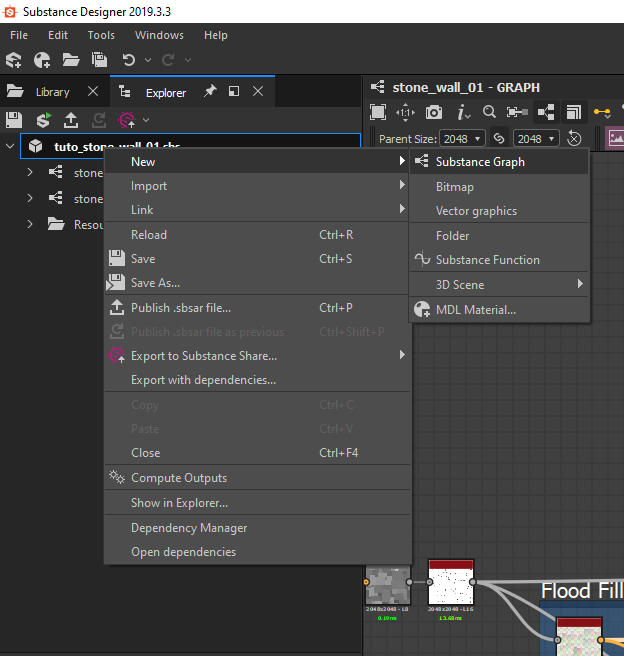Click the greyed republish icon in Explorer toolbar
Viewport: 624px width, 656px height.
point(99,120)
